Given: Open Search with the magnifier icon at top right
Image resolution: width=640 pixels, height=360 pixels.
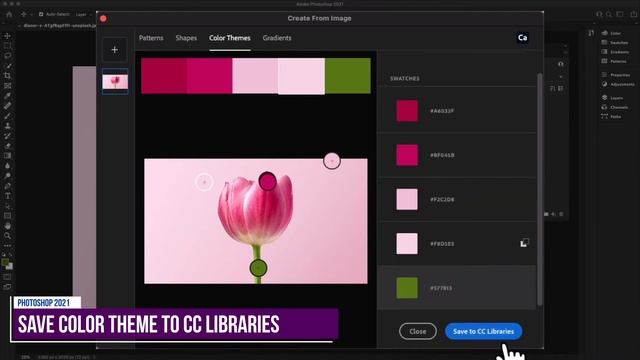Looking at the screenshot, I should point(609,14).
